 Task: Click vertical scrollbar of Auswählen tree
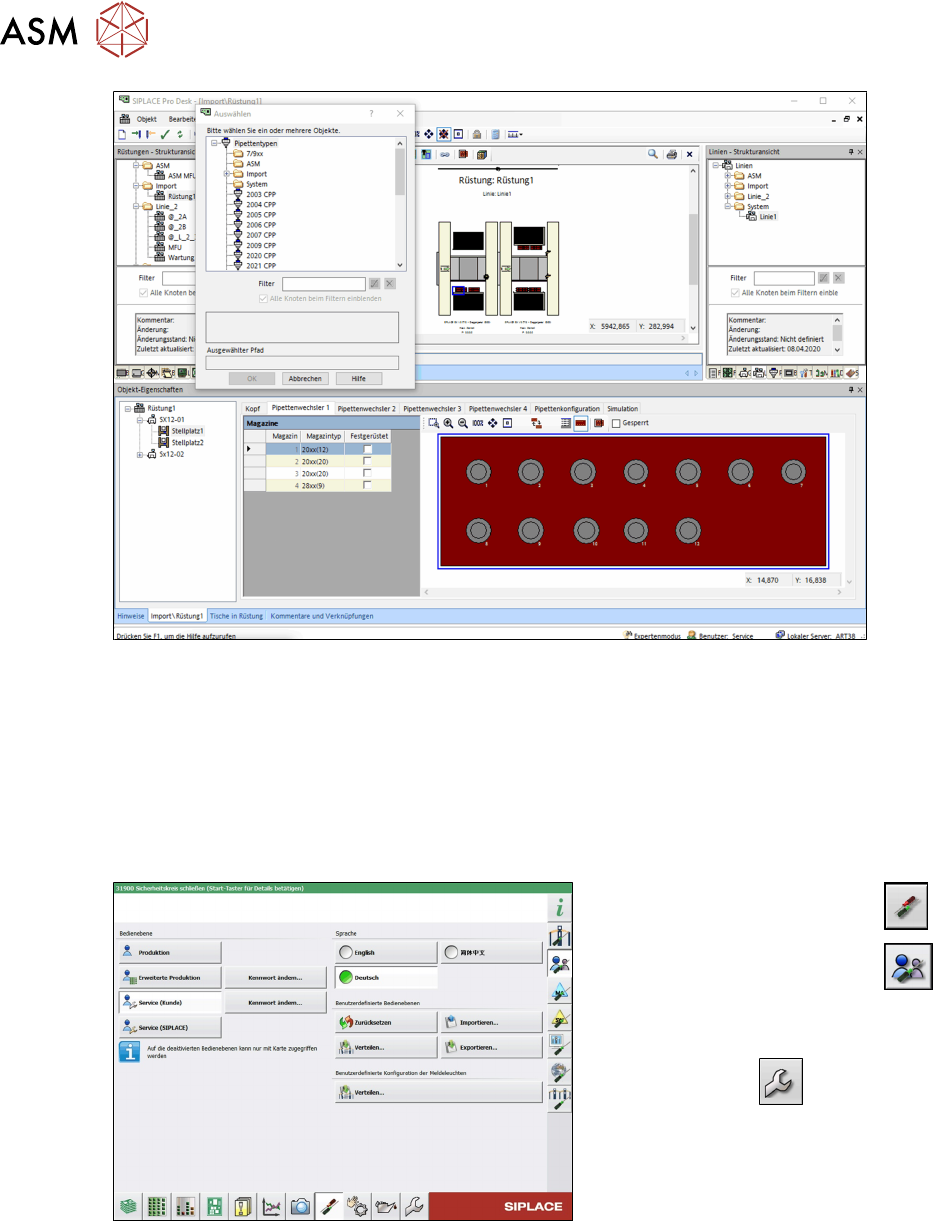pyautogui.click(x=400, y=203)
